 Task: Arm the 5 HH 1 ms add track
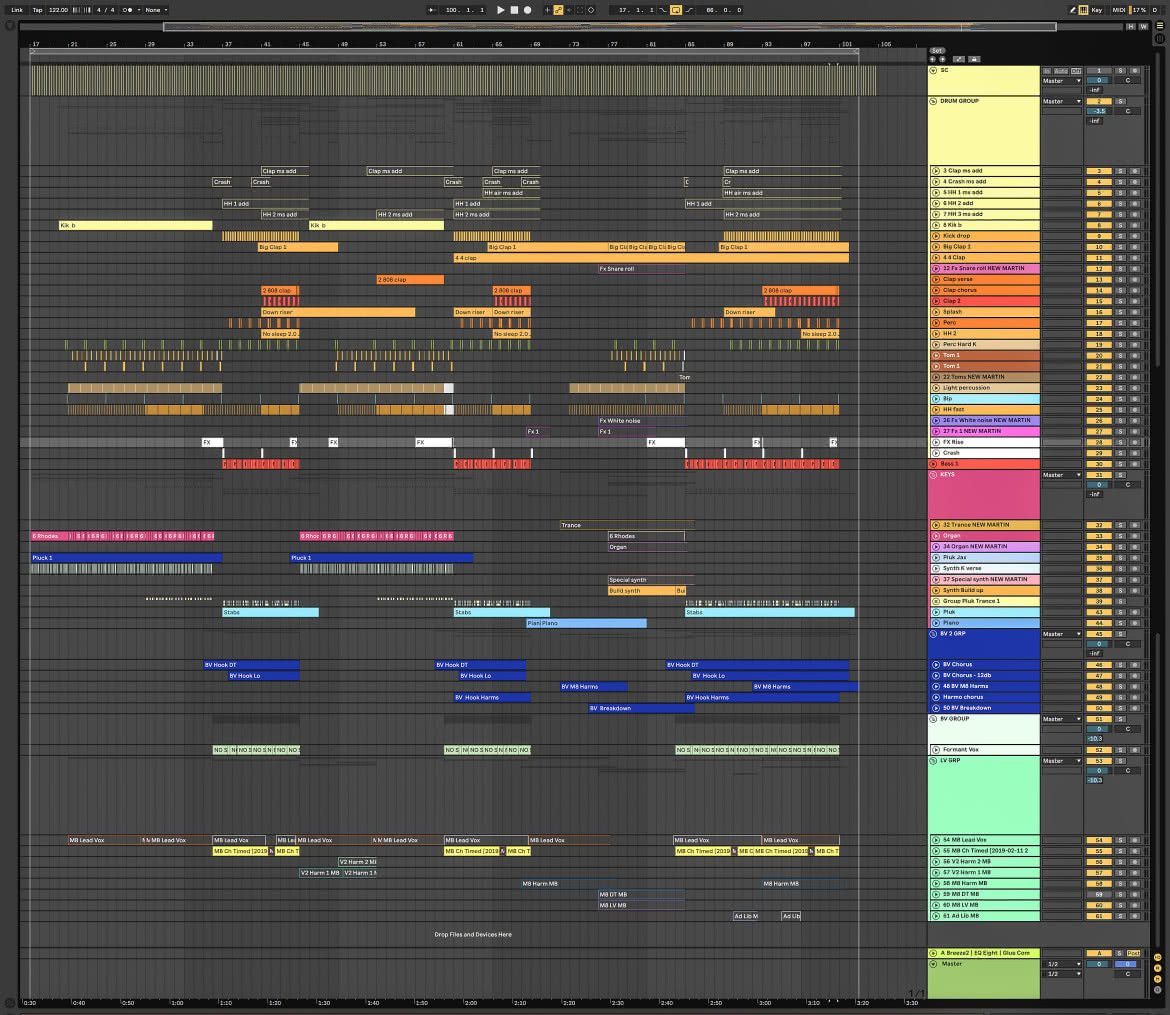(x=1135, y=193)
